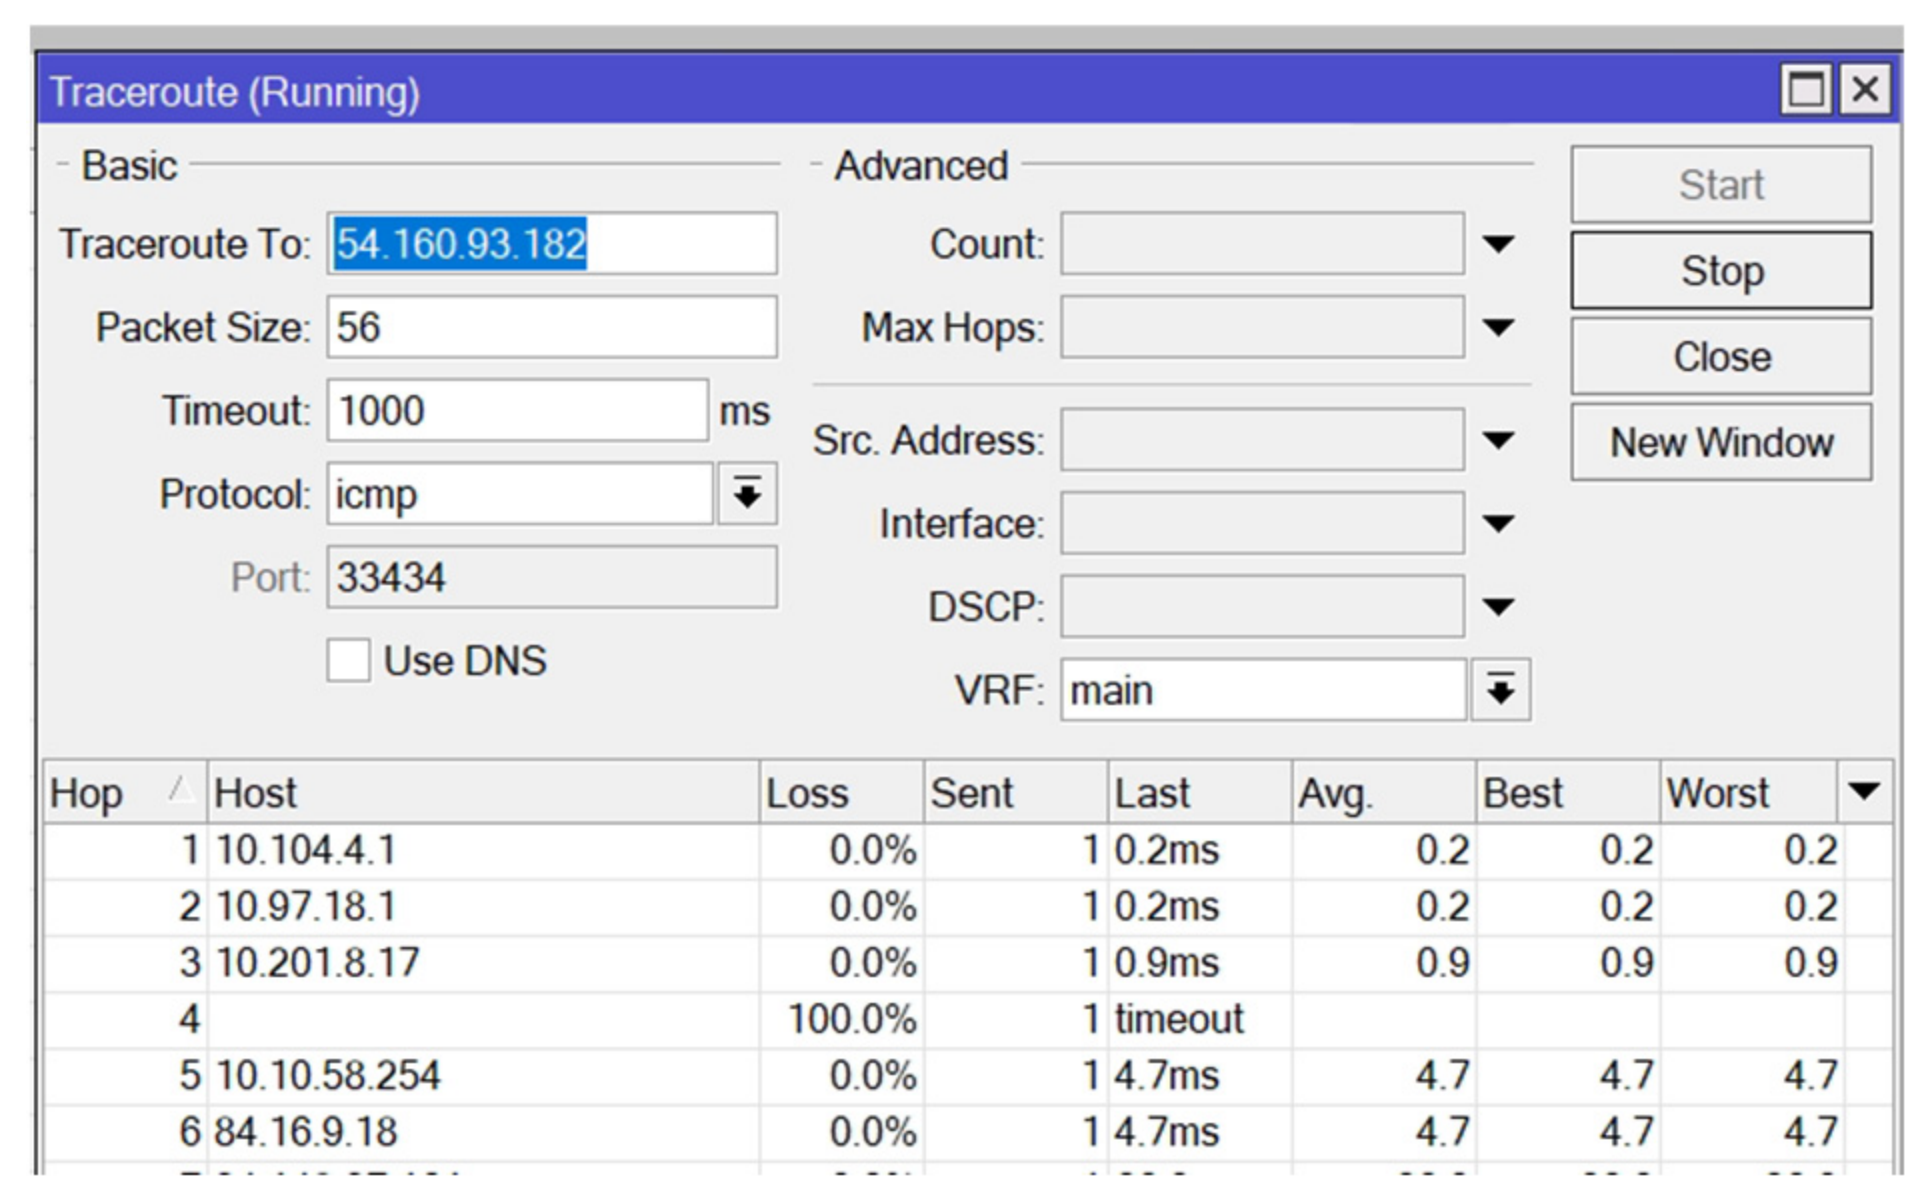Open a New Window
Screen dimensions: 1931x1201
pyautogui.click(x=1720, y=443)
